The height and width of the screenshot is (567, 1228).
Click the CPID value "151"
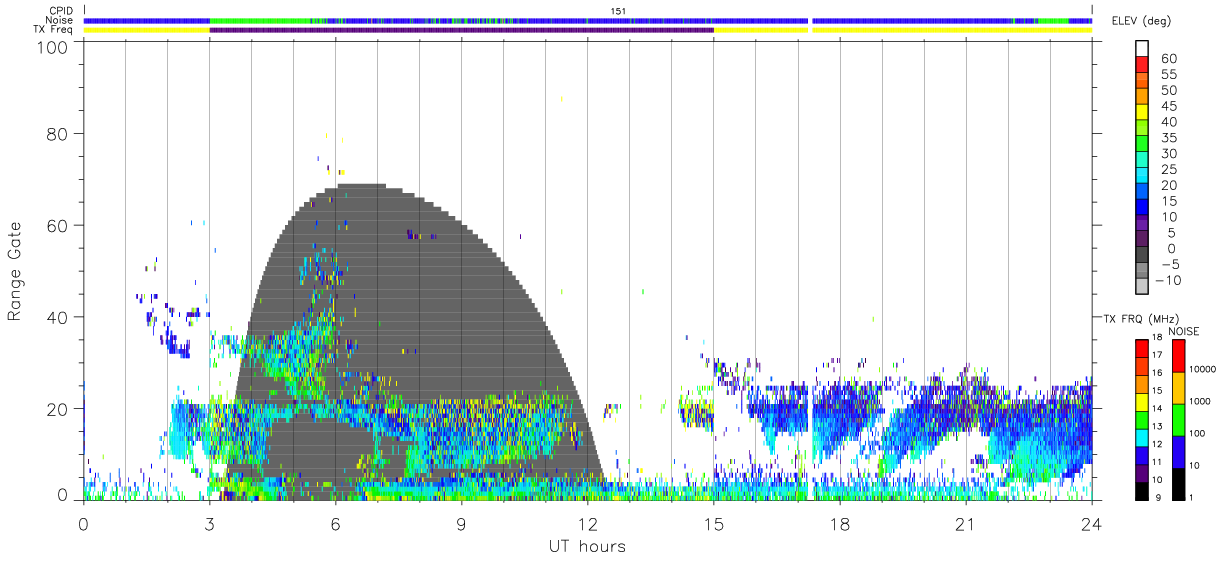point(619,11)
